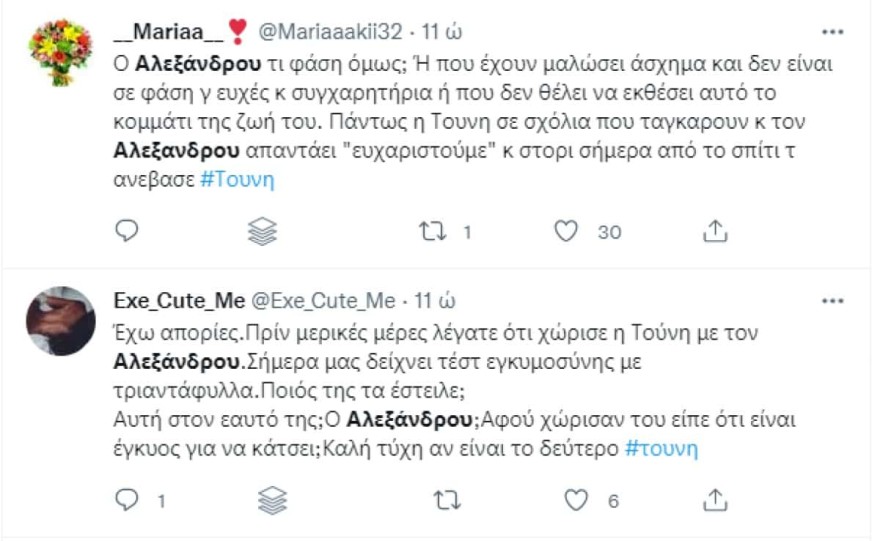Image resolution: width=880 pixels, height=541 pixels.
Task: Open the #Τουνη hashtag link
Action: 237,180
